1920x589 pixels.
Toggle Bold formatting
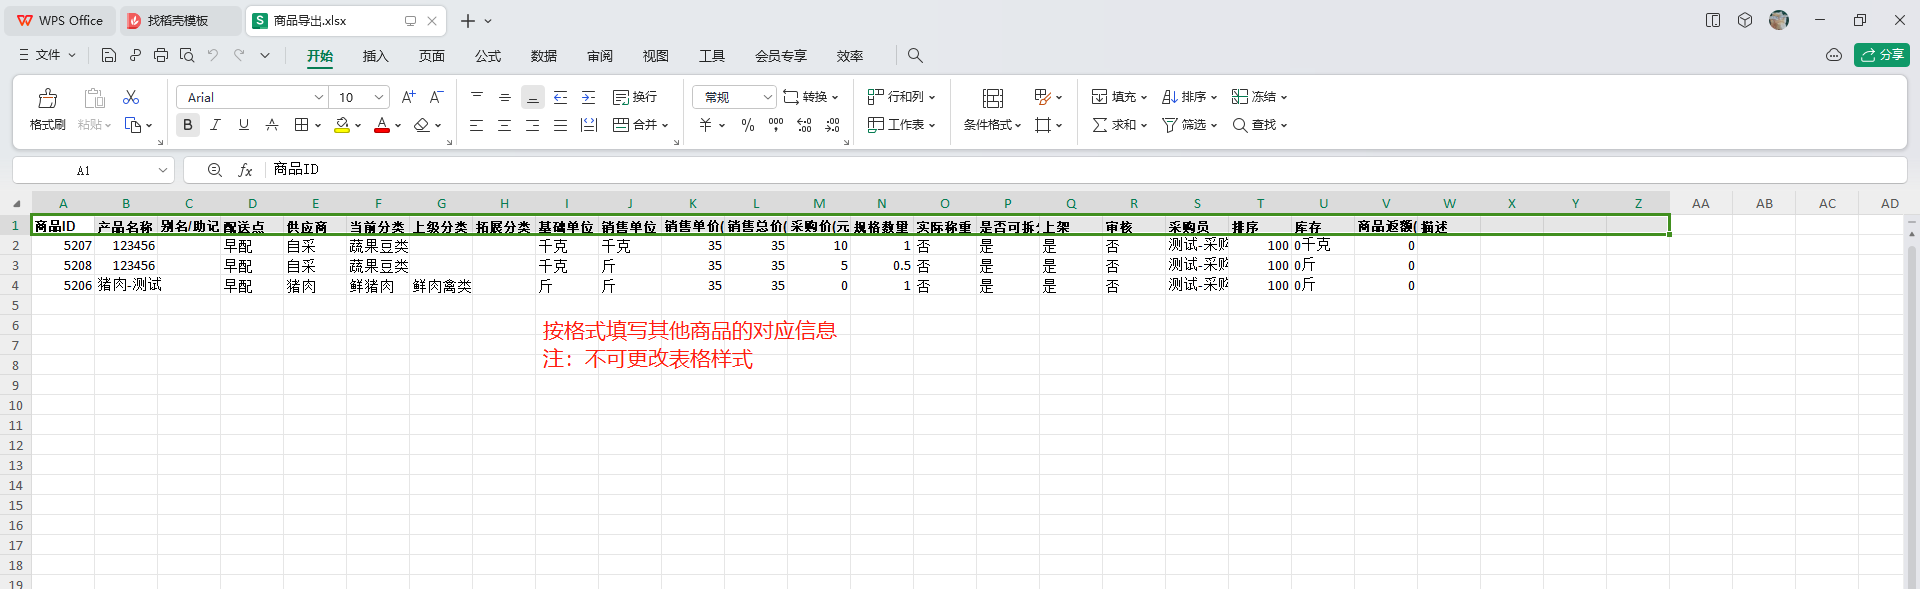click(187, 125)
